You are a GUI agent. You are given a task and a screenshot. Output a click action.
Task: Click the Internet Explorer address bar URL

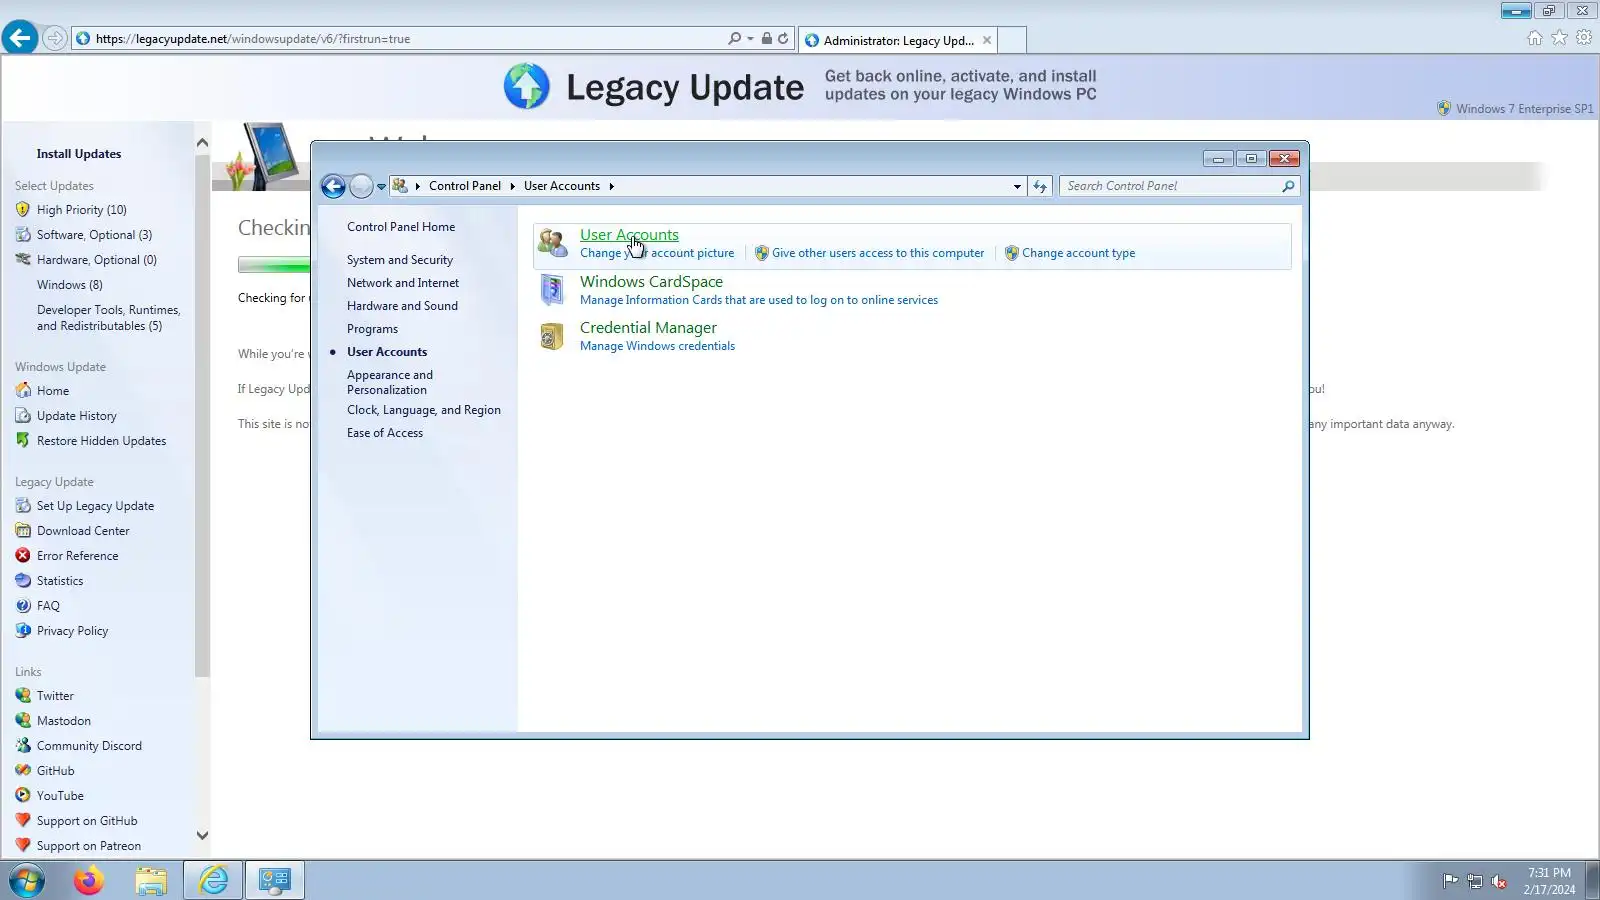[x=253, y=39]
